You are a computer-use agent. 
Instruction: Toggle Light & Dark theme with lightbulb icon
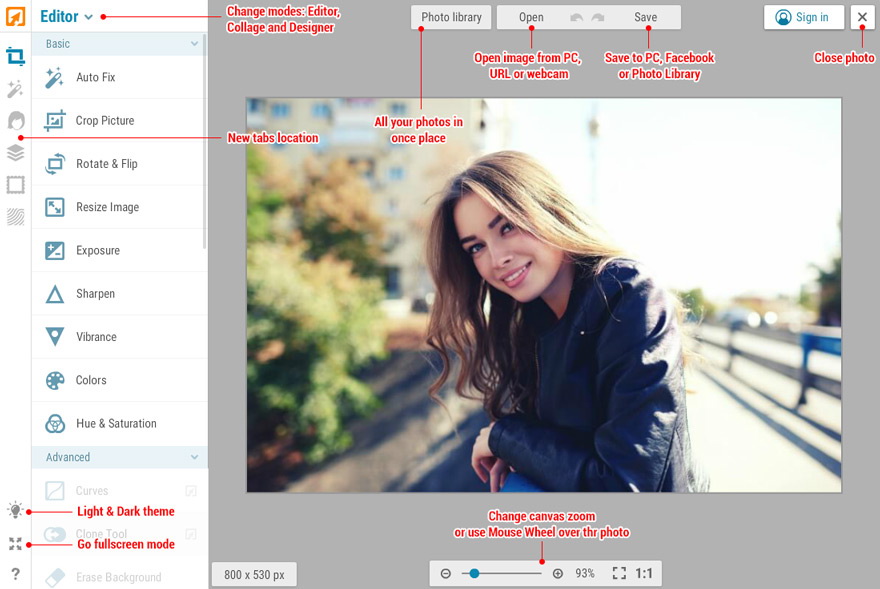[x=14, y=510]
